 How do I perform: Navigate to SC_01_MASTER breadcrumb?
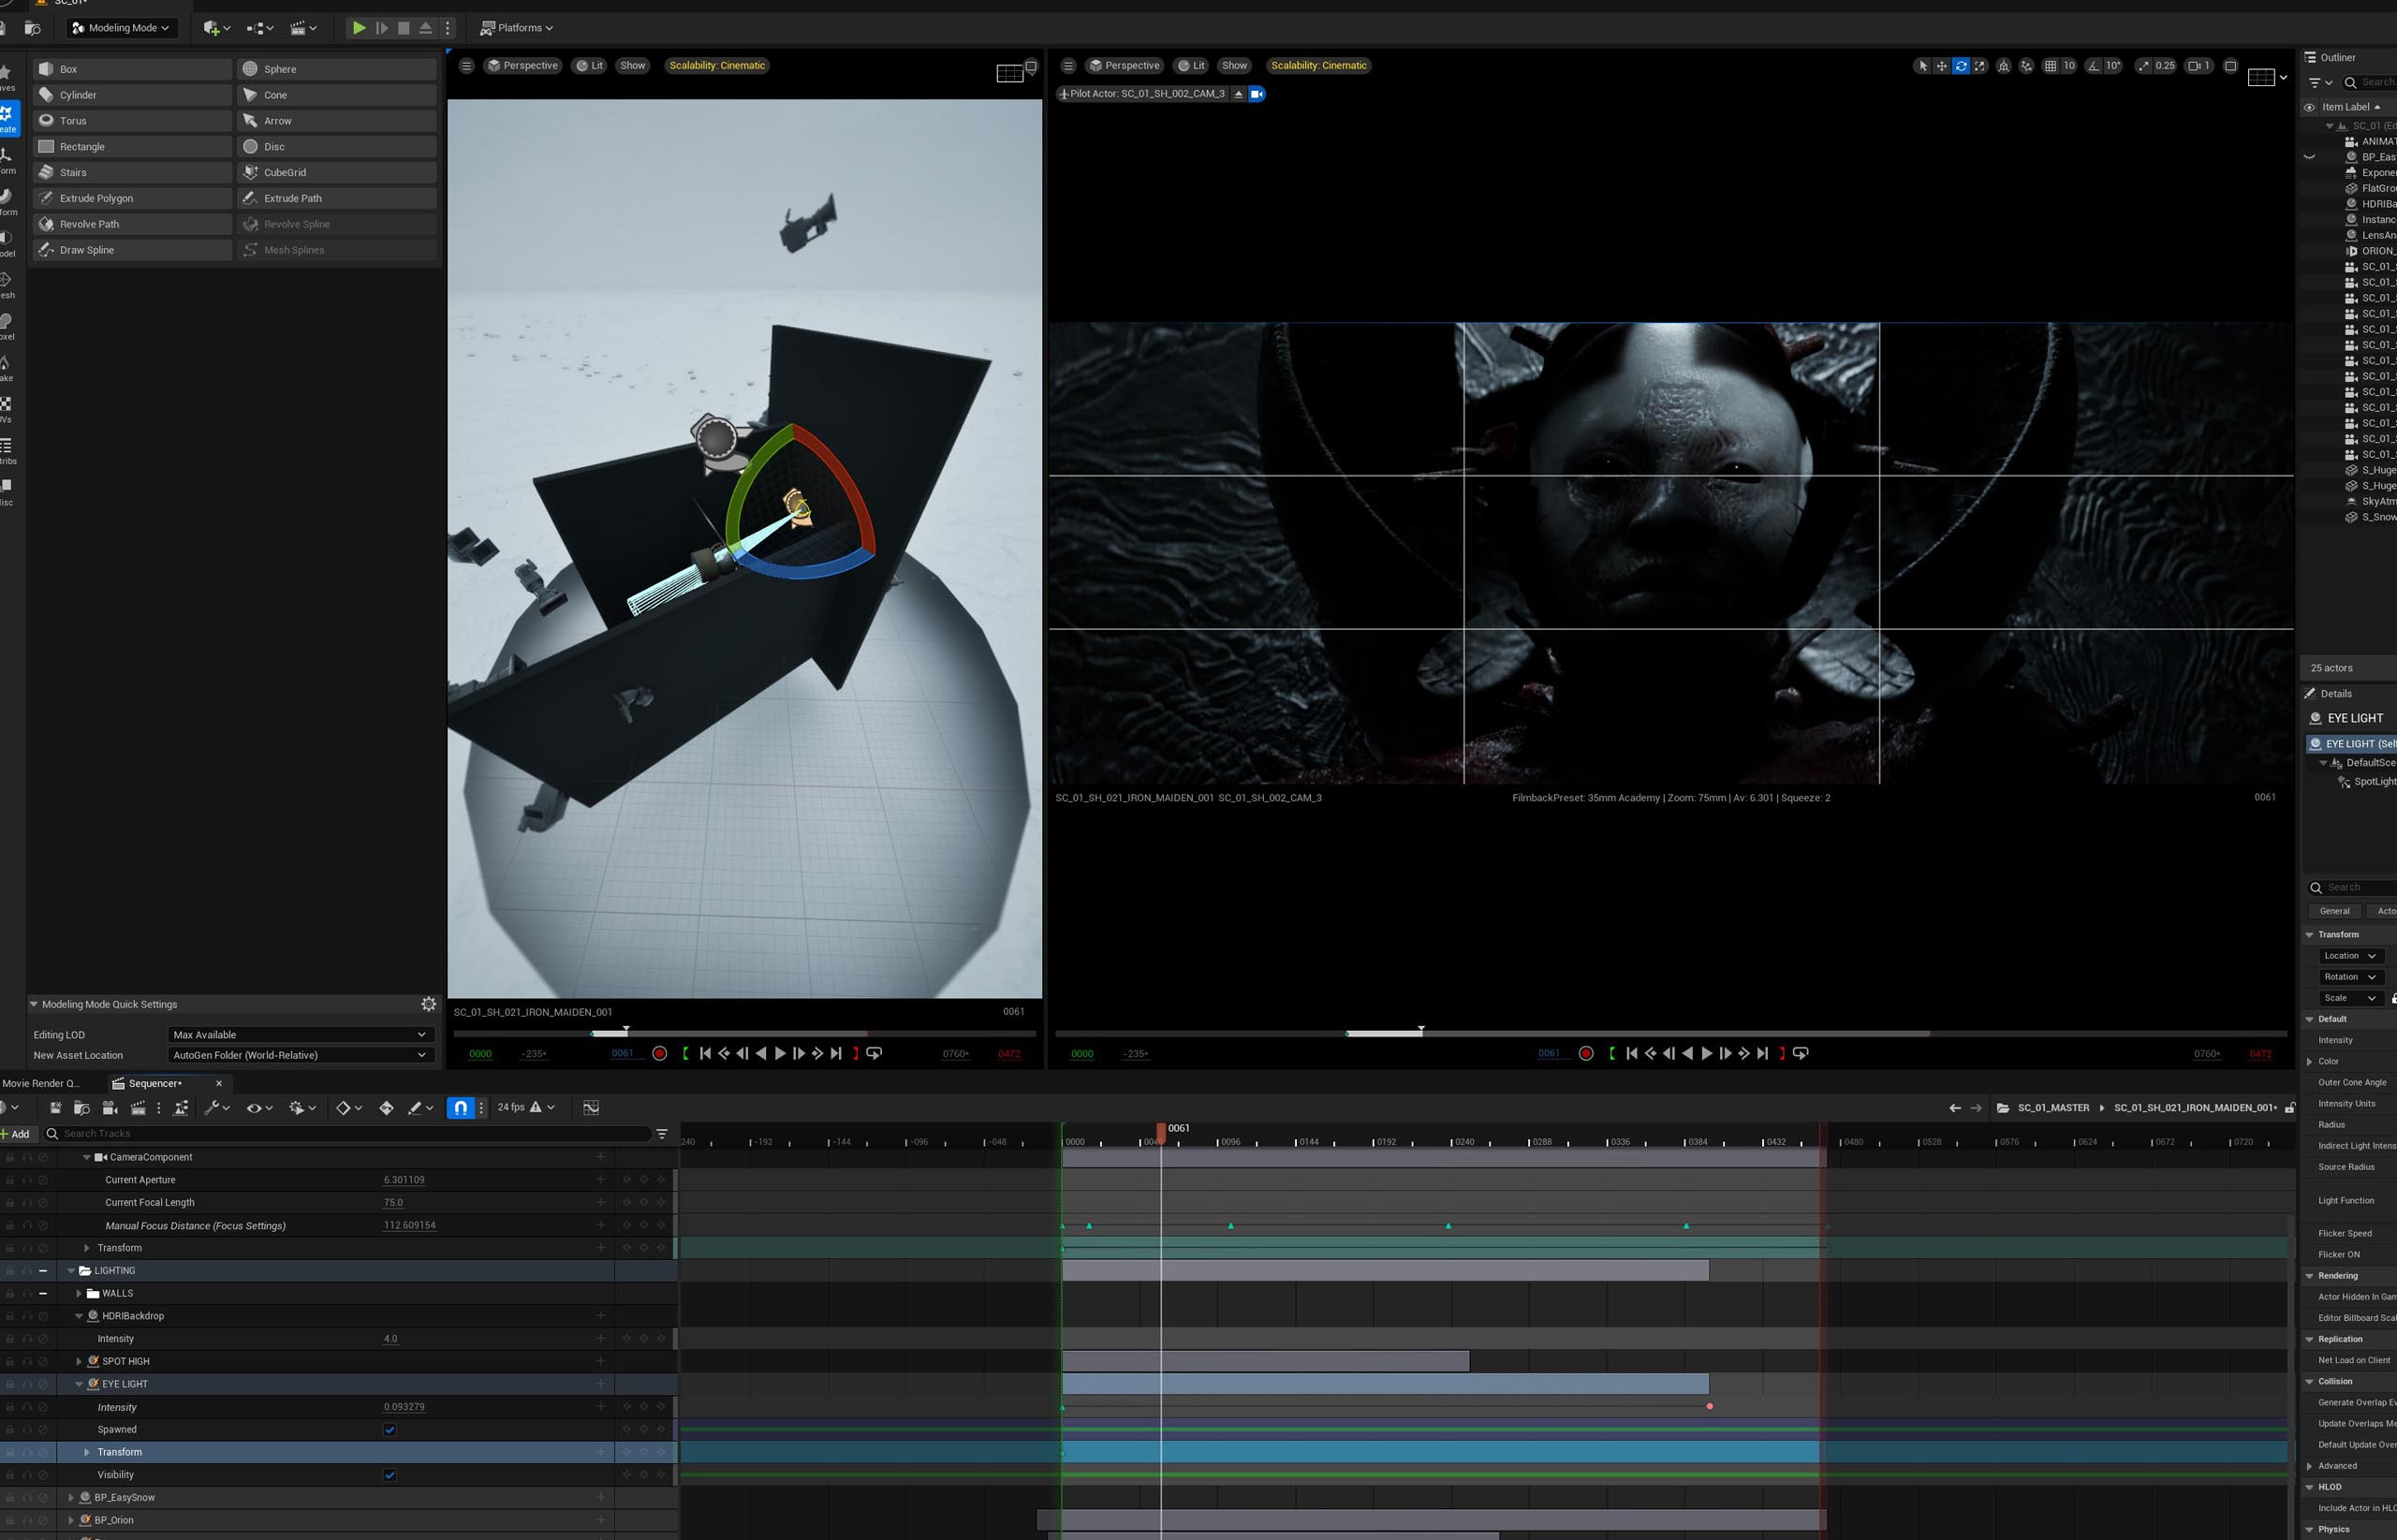(2053, 1108)
